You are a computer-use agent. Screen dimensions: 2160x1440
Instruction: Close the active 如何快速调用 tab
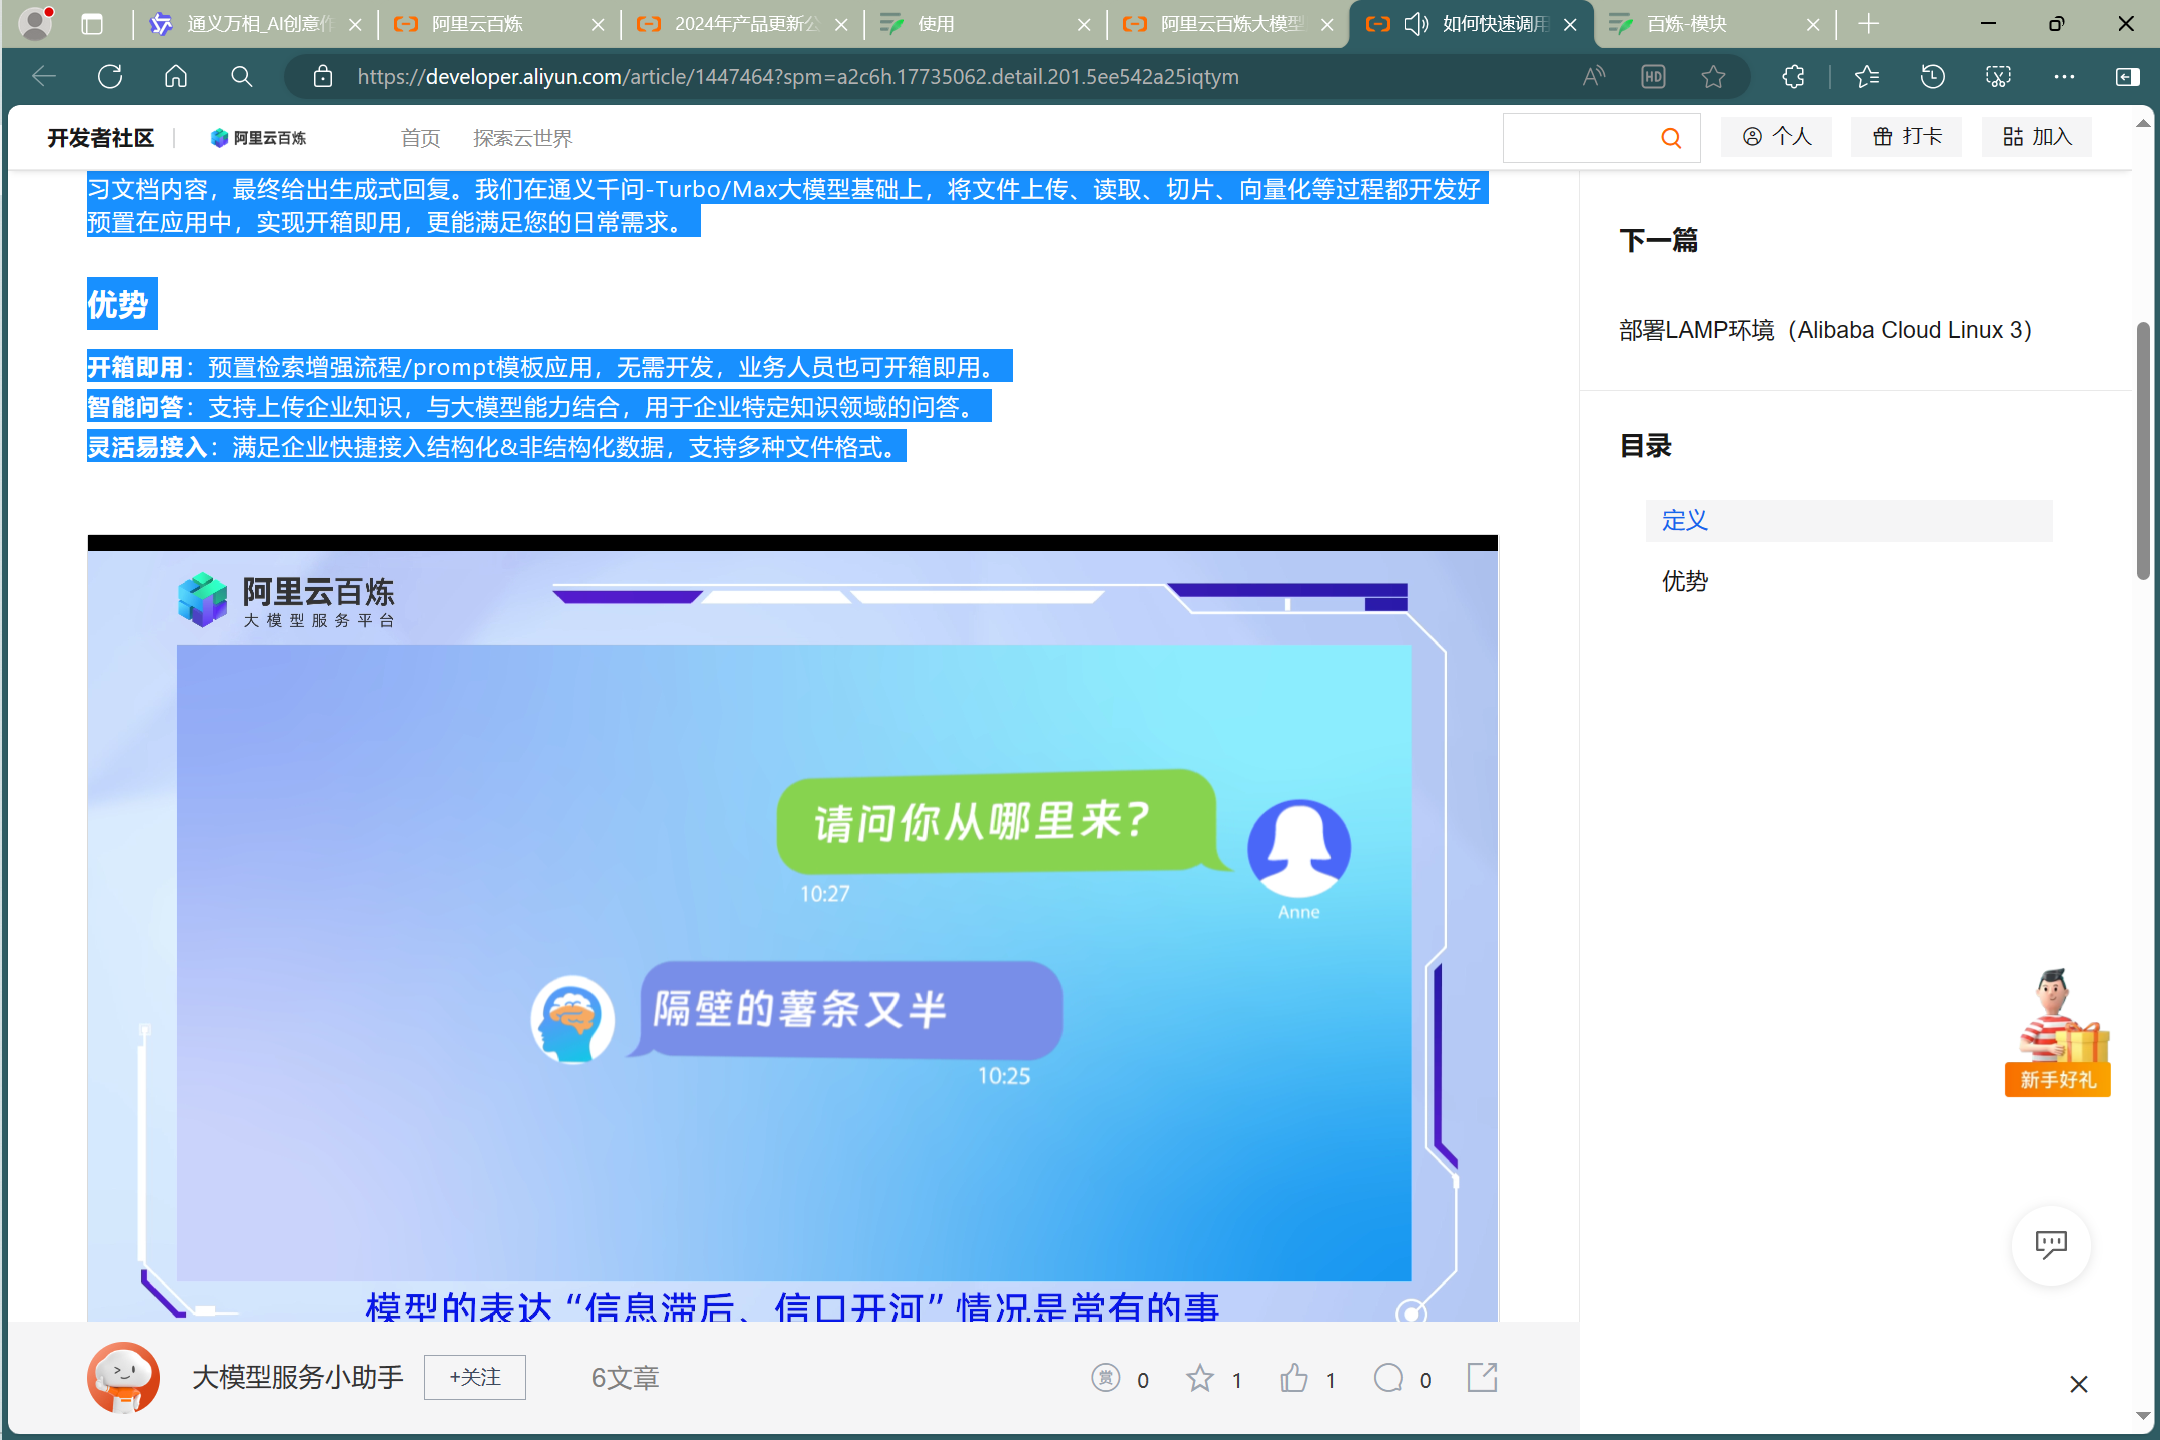tap(1570, 24)
